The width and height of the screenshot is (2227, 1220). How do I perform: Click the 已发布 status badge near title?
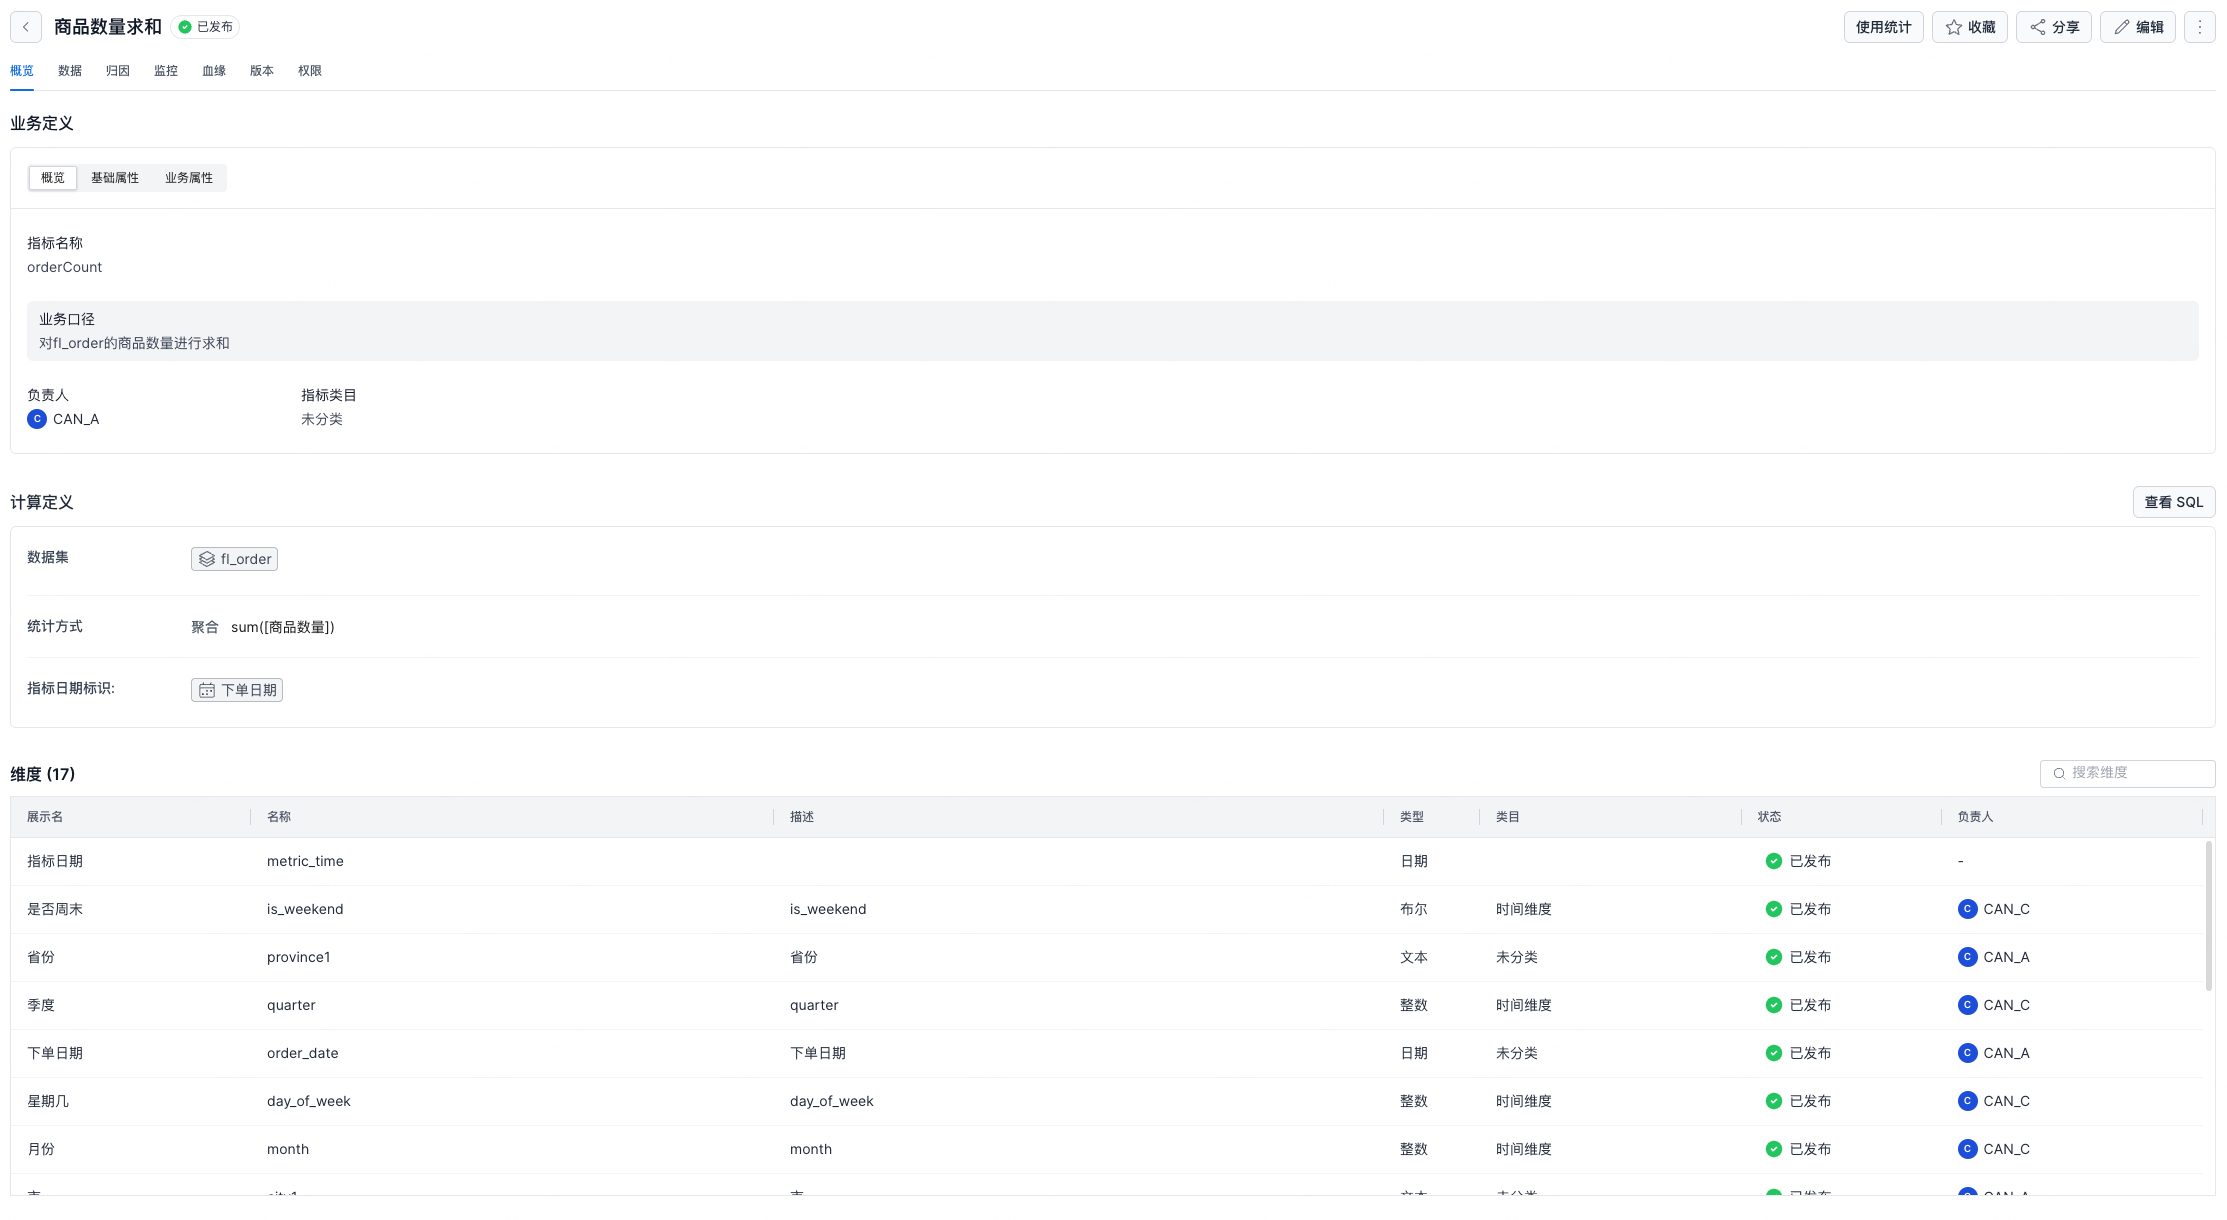tap(206, 27)
